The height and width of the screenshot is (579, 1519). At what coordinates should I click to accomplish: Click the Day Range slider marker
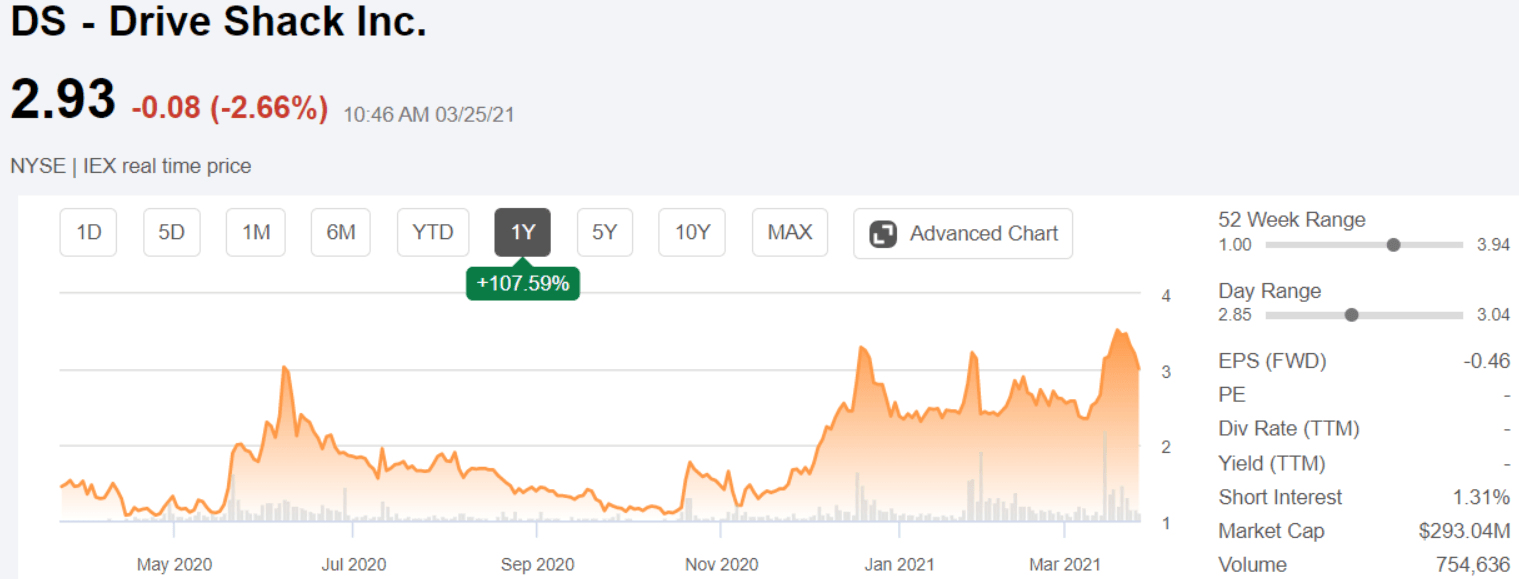click(1351, 315)
